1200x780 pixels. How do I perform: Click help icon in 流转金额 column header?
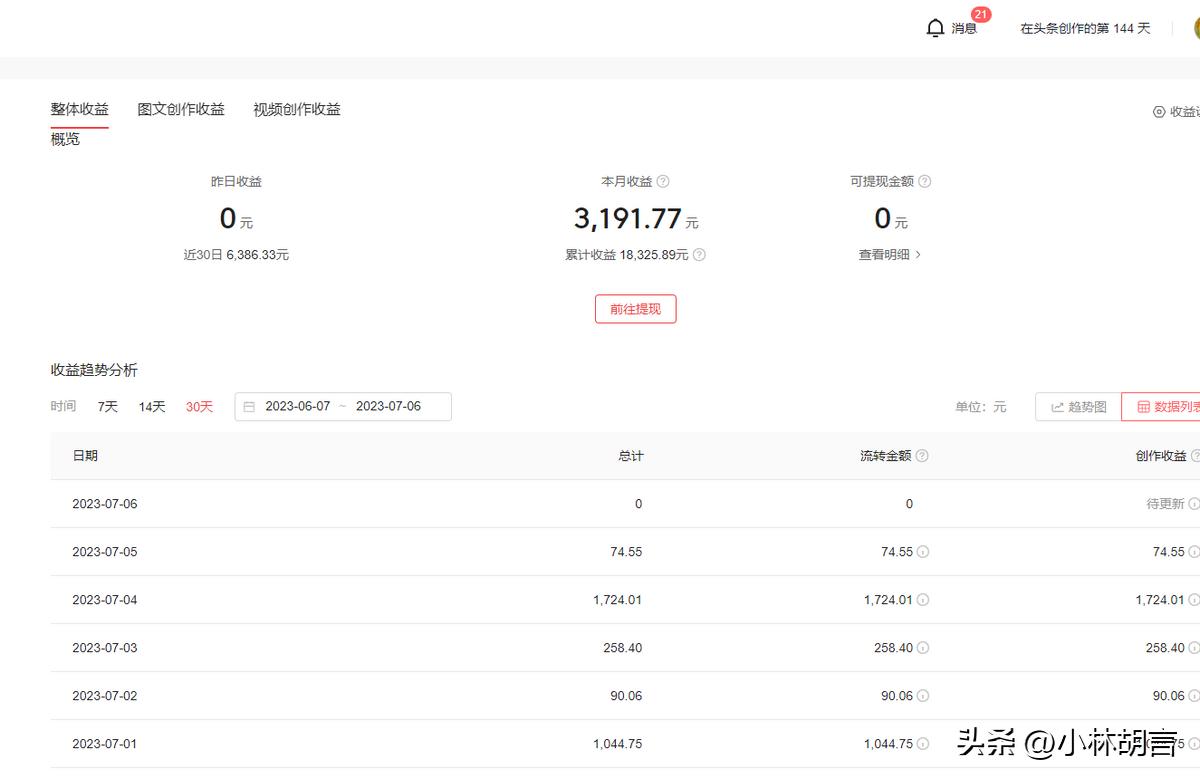(922, 456)
